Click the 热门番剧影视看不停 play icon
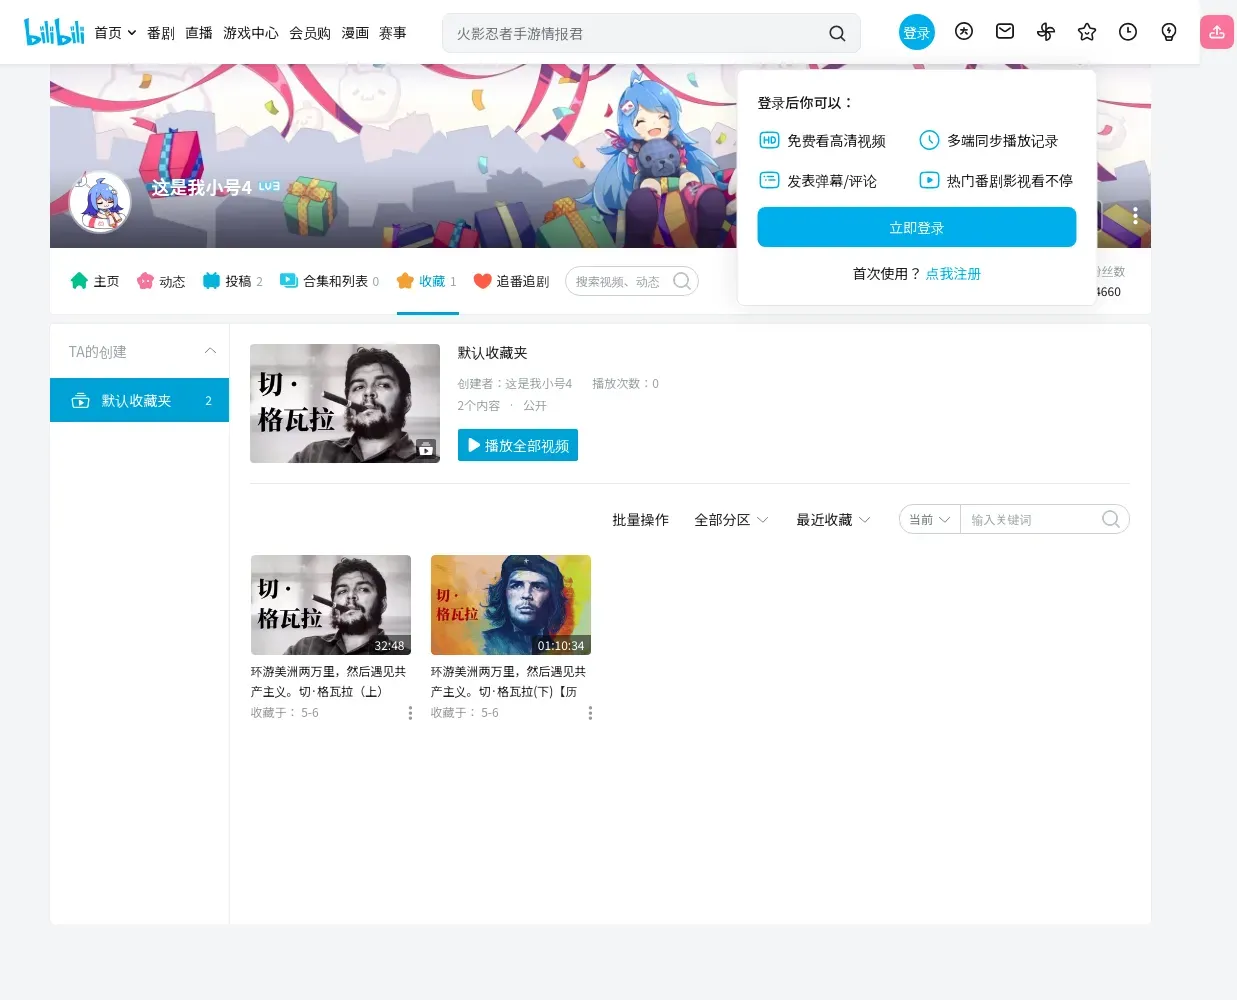Screen dimensions: 1237x1000 [x=929, y=180]
